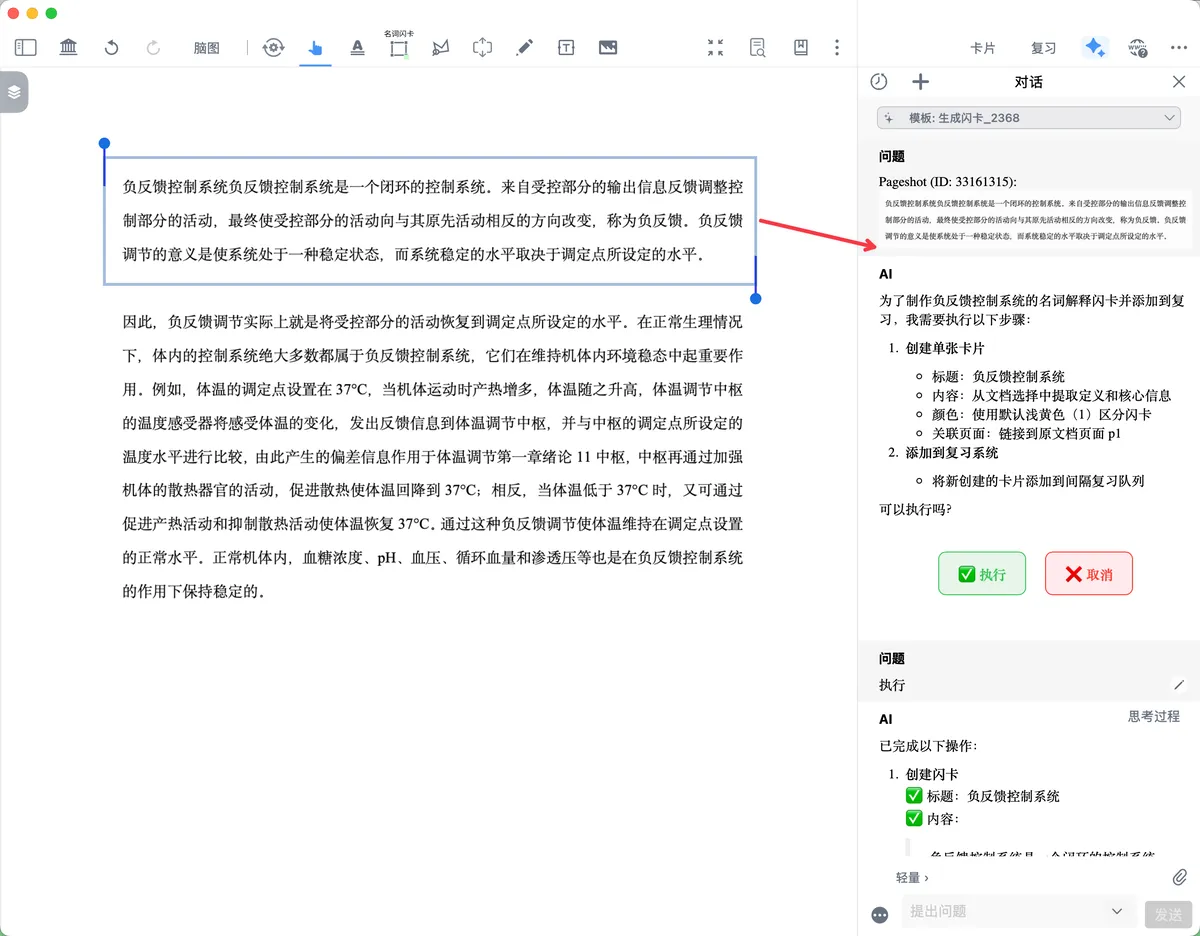The image size is (1200, 936).
Task: Click the paperclip attachment icon
Action: click(1179, 877)
